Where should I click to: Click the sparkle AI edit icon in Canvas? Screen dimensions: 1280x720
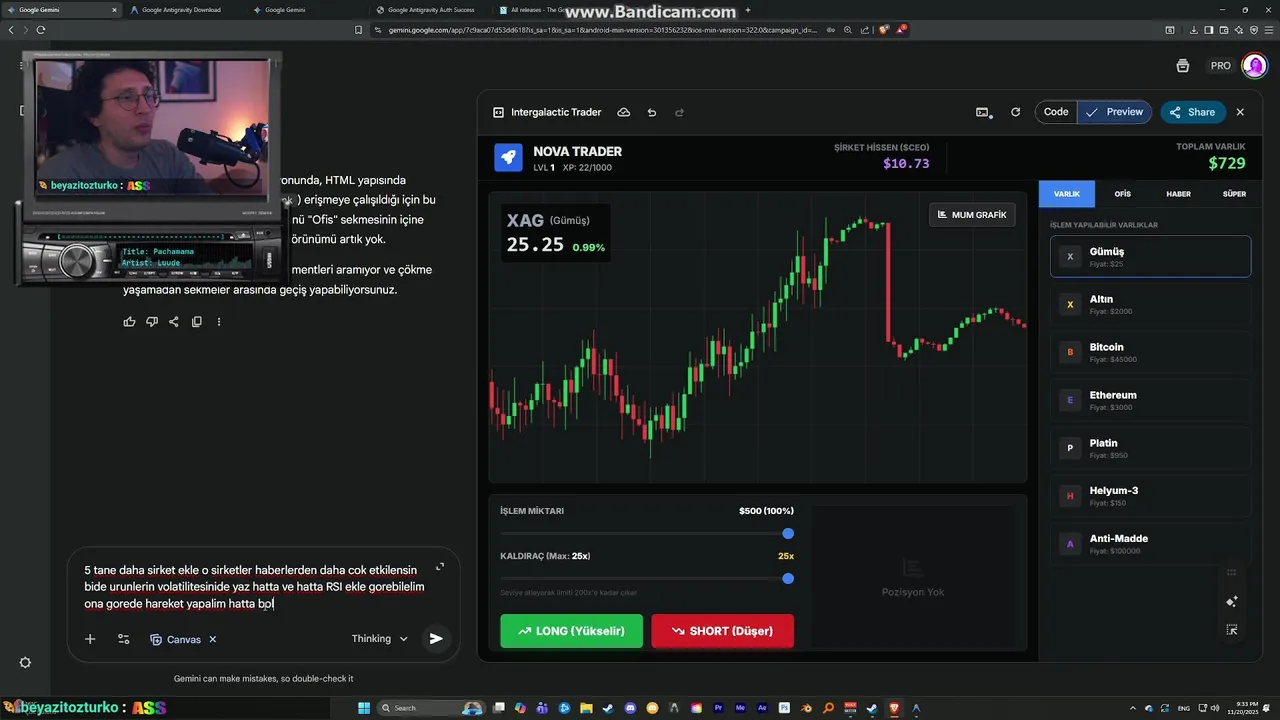pos(1232,601)
